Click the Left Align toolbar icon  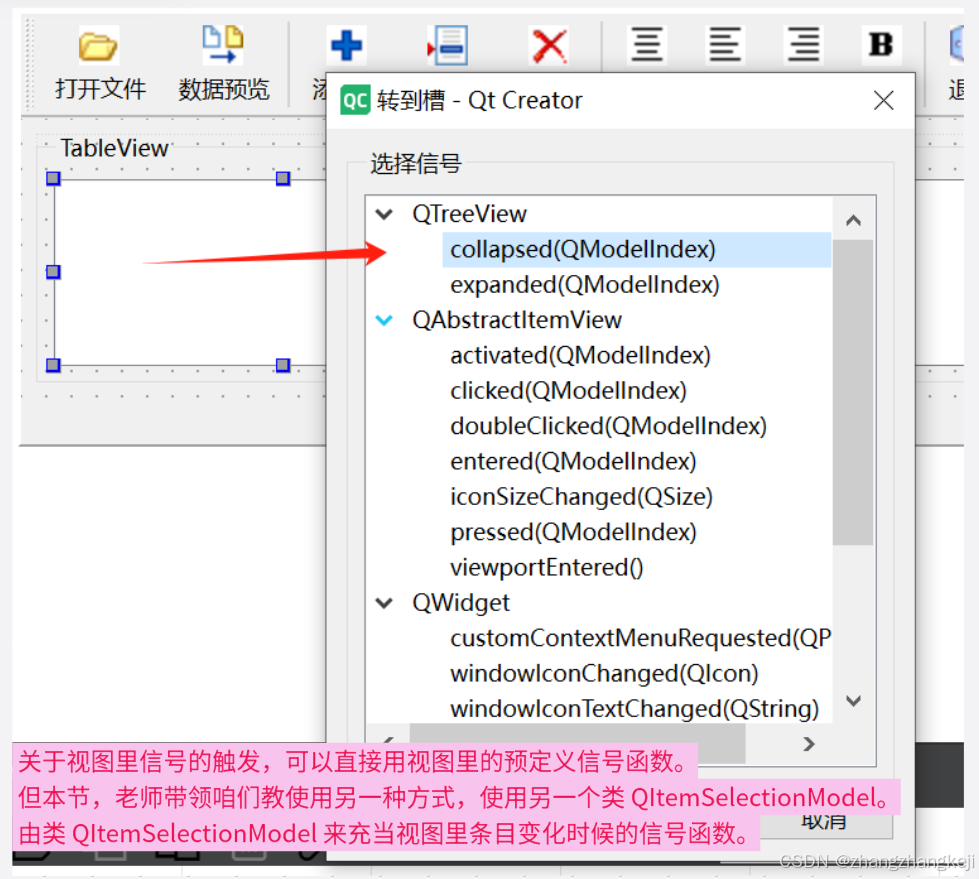(x=725, y=44)
